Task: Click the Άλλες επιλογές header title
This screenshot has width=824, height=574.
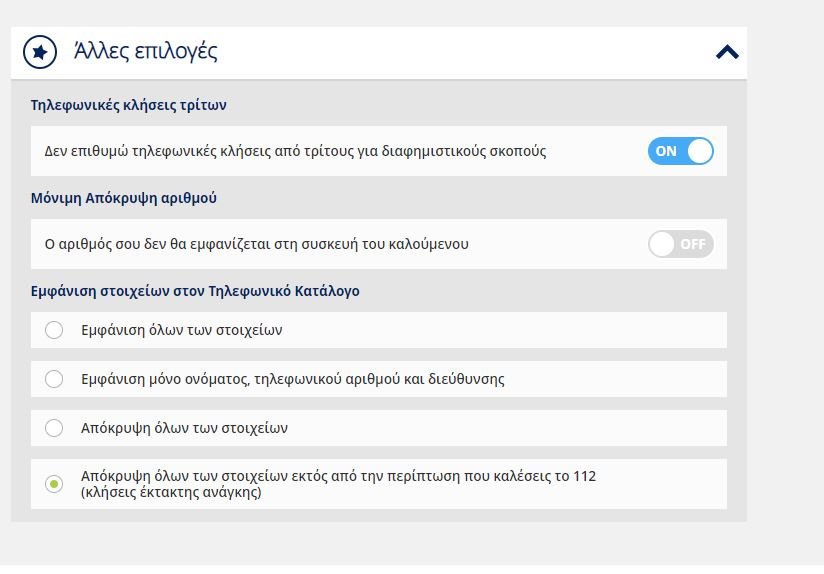Action: pyautogui.click(x=146, y=51)
